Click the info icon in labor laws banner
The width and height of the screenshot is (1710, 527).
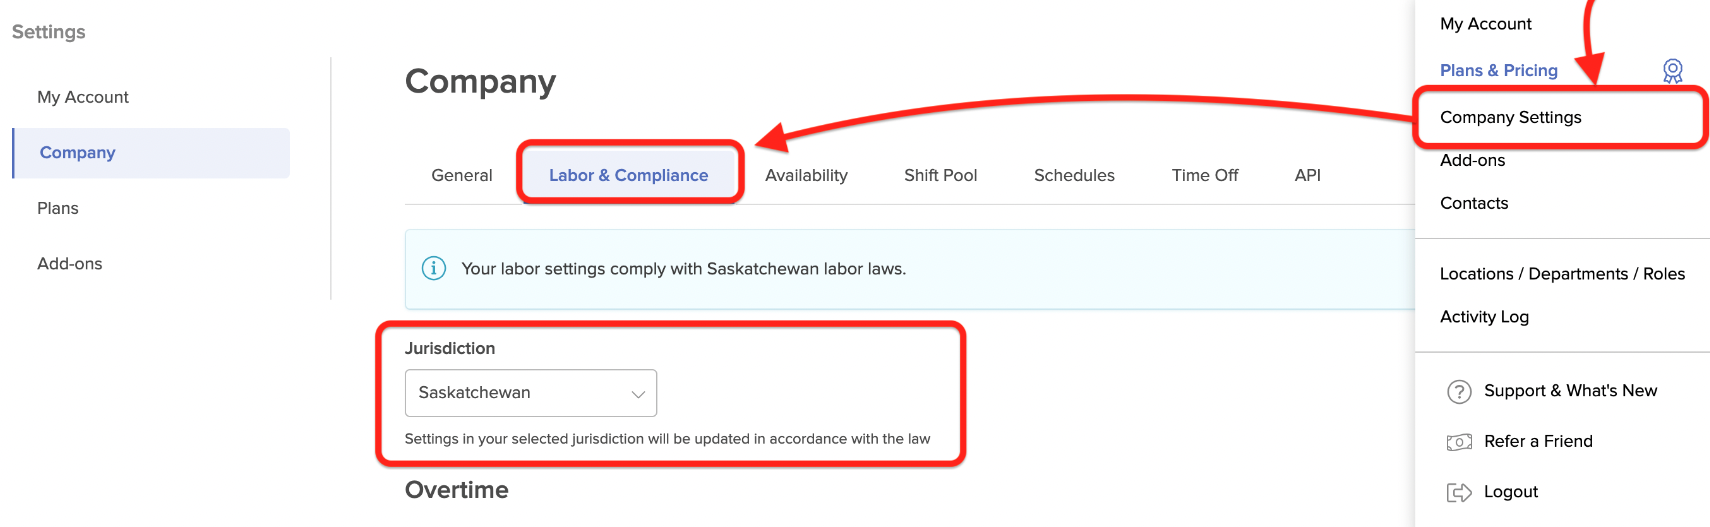[434, 268]
